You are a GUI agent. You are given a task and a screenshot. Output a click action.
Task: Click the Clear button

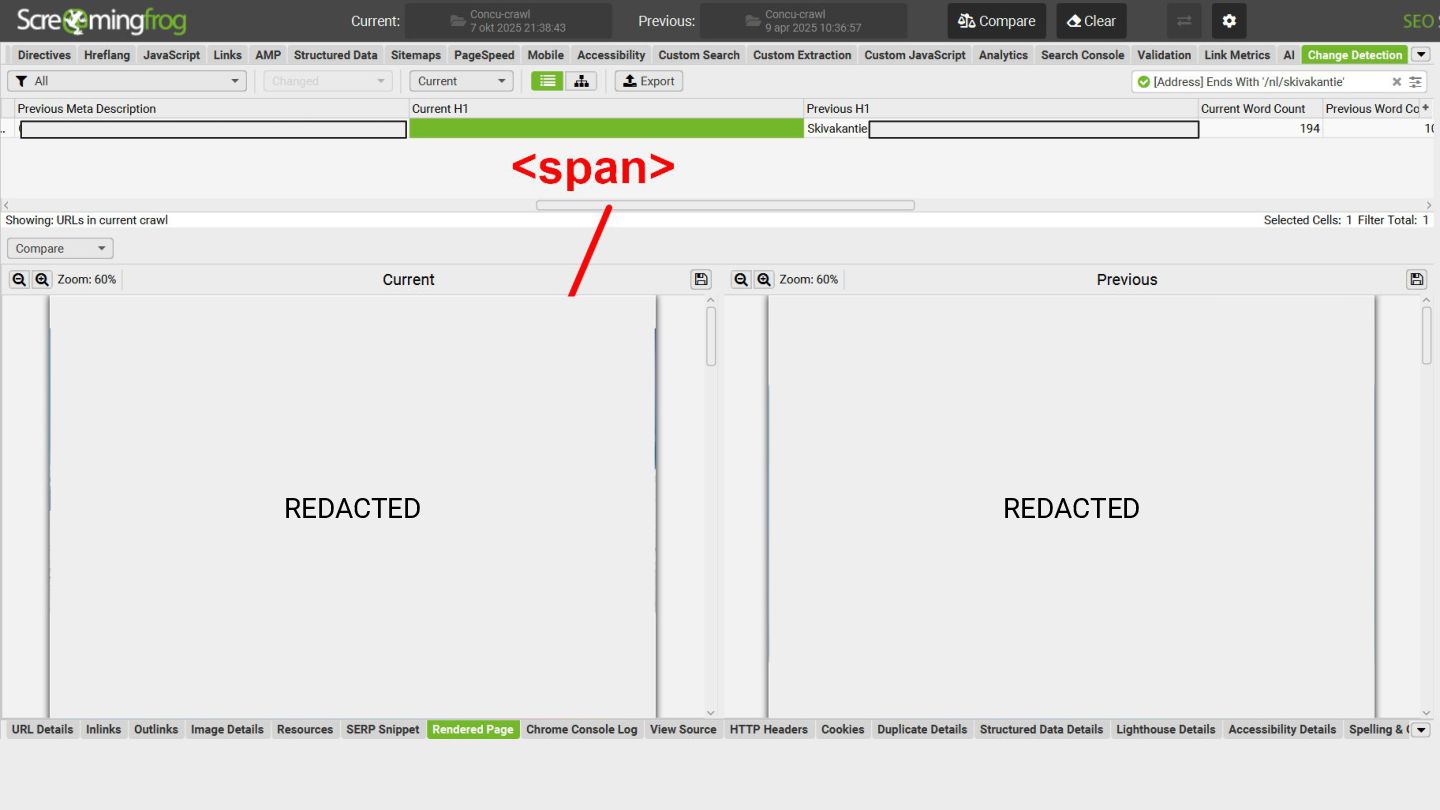[x=1091, y=21]
